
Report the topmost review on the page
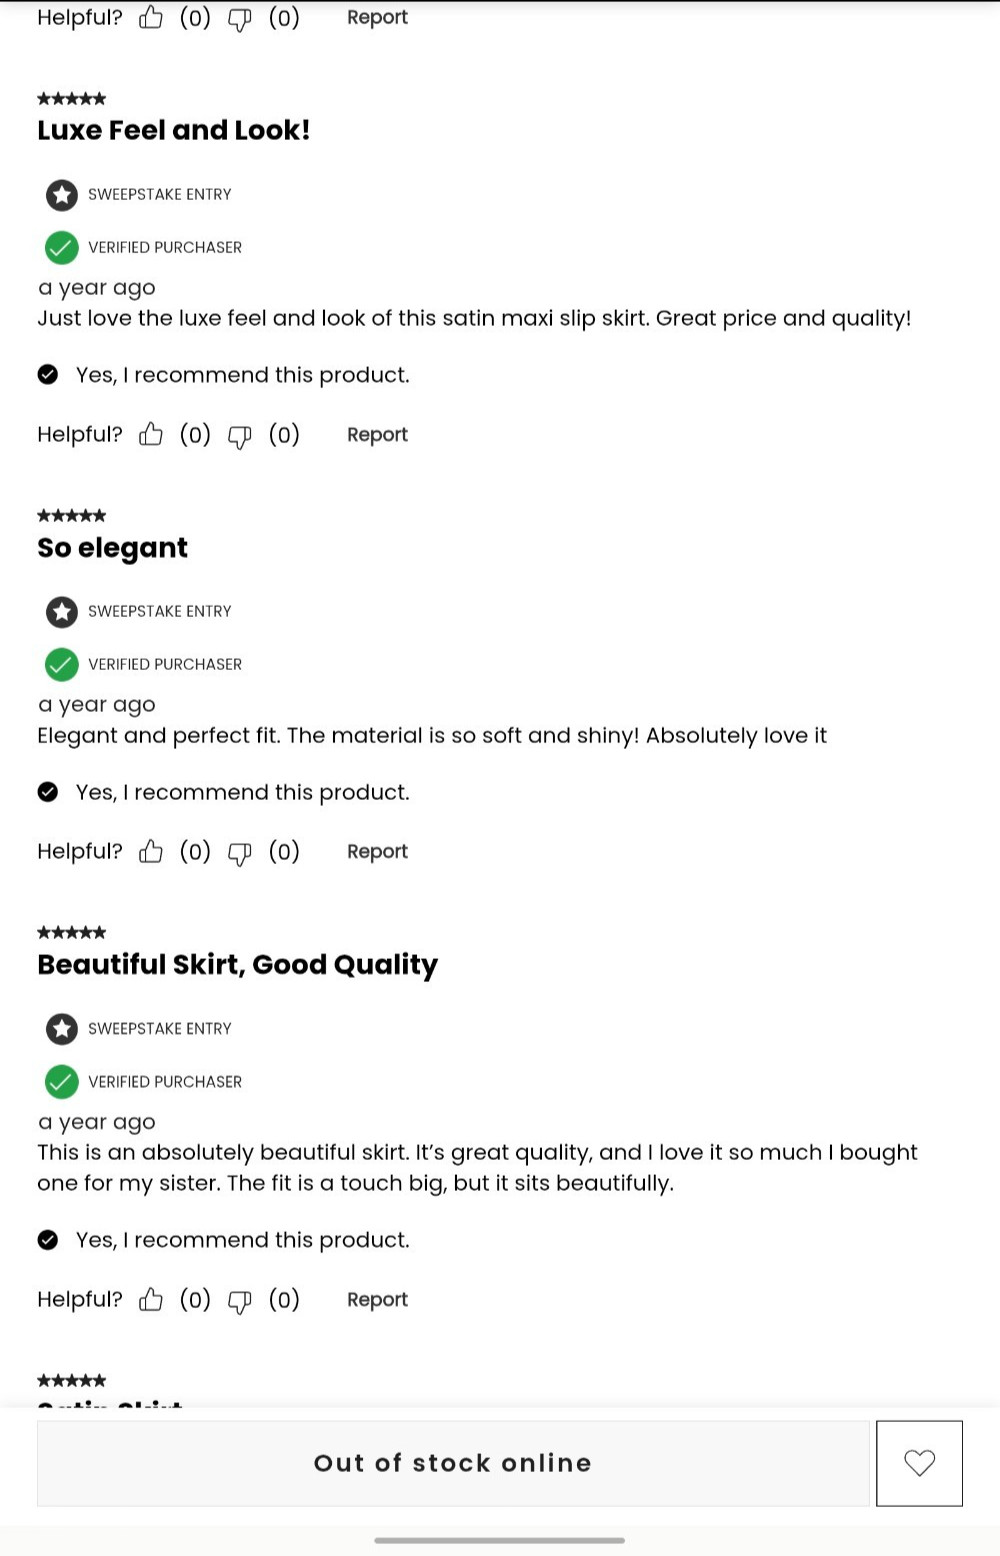pyautogui.click(x=377, y=18)
